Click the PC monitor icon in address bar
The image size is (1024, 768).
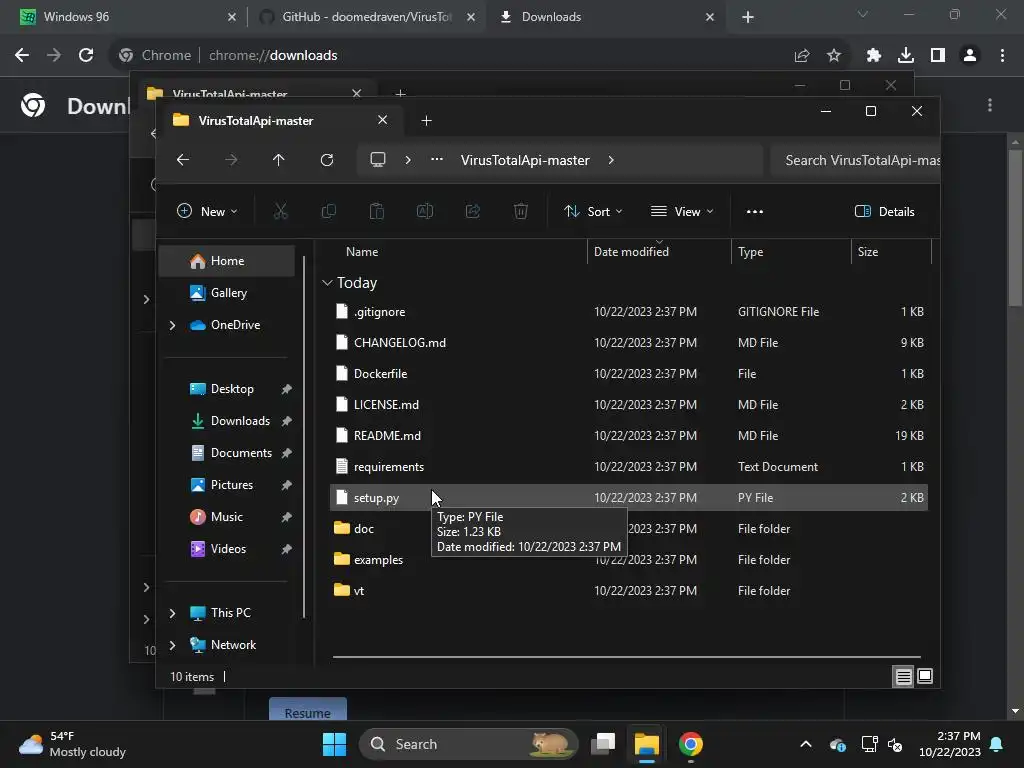pyautogui.click(x=378, y=160)
